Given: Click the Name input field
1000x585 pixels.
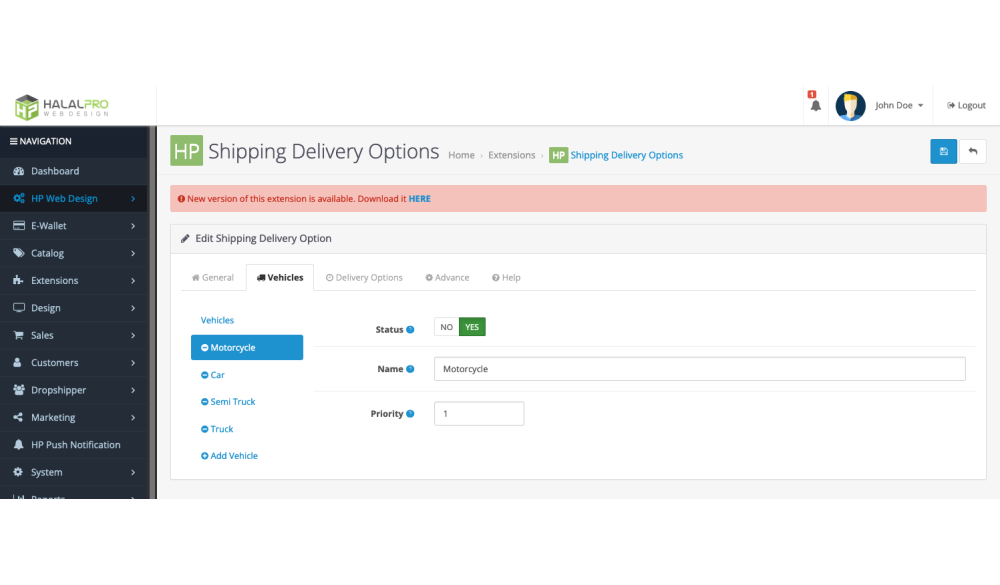Looking at the screenshot, I should click(699, 369).
